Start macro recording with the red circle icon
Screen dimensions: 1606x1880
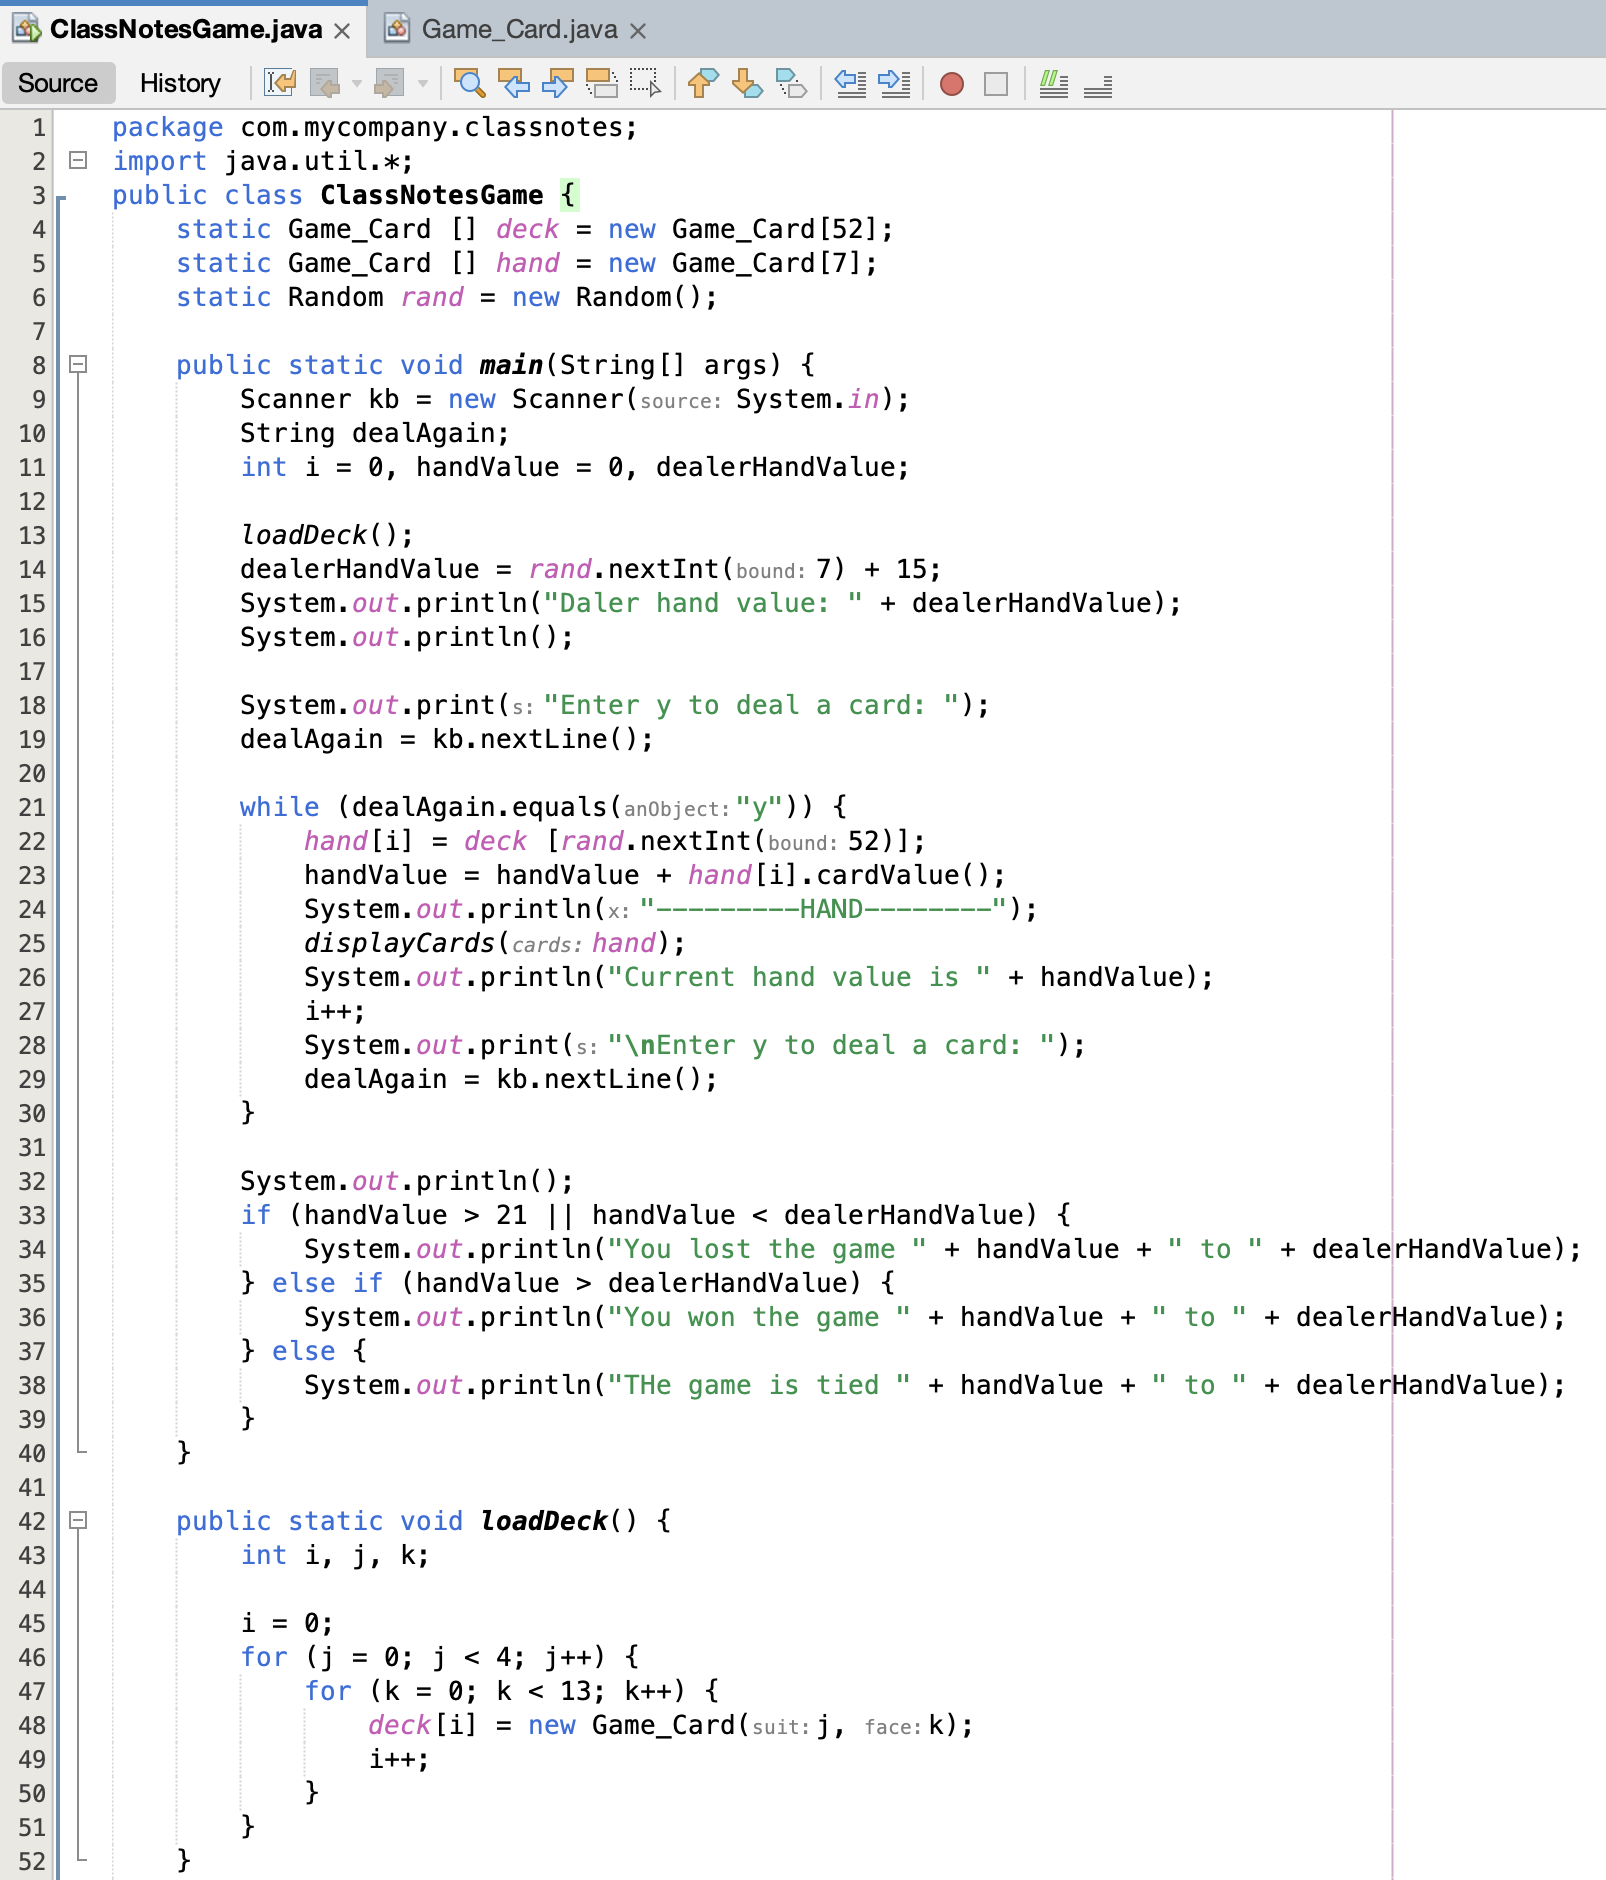click(x=951, y=84)
